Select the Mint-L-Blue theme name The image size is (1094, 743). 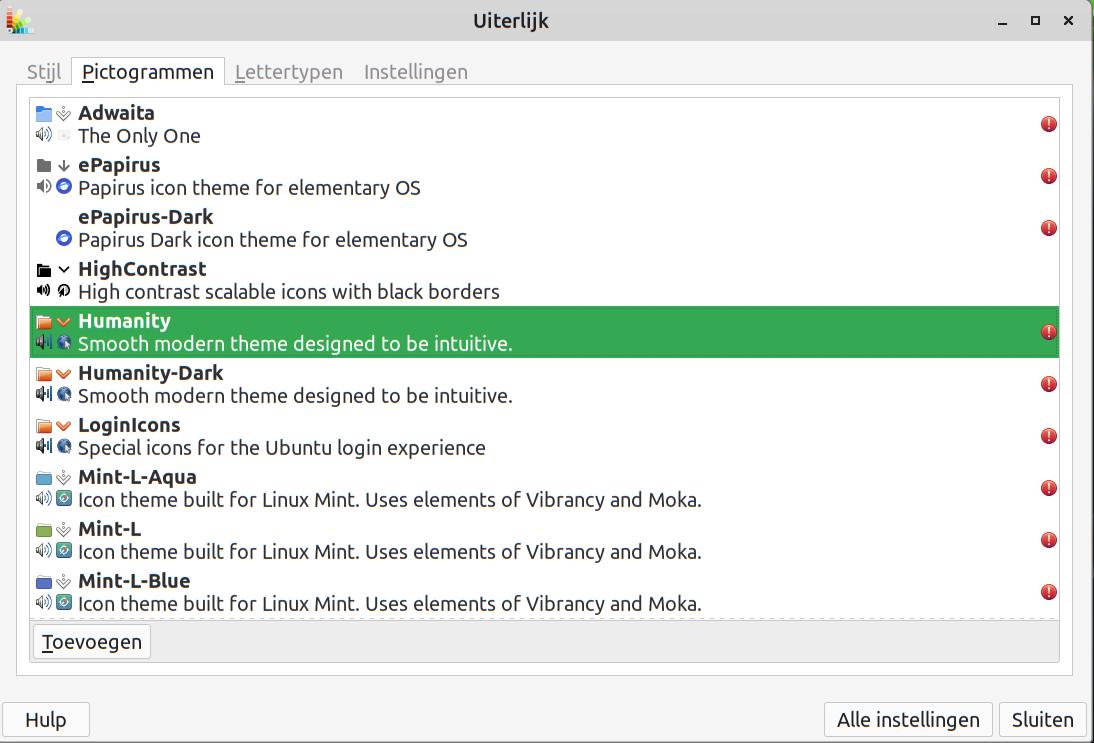point(134,581)
